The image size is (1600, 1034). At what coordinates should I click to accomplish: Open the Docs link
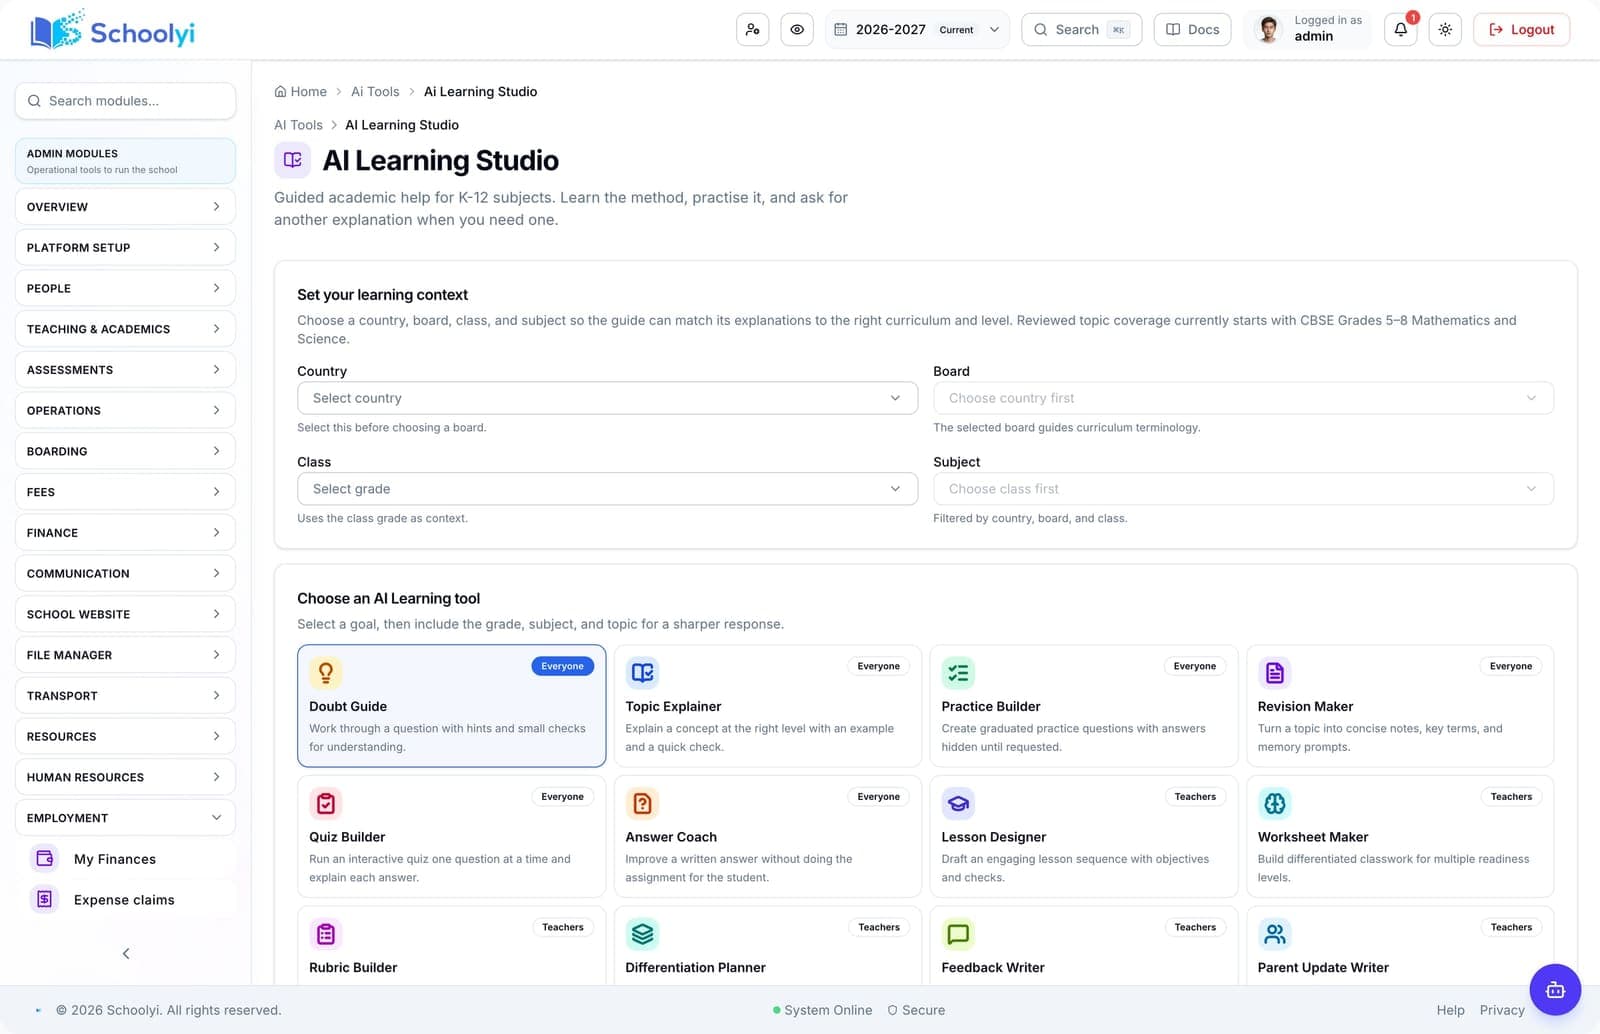[x=1192, y=30]
